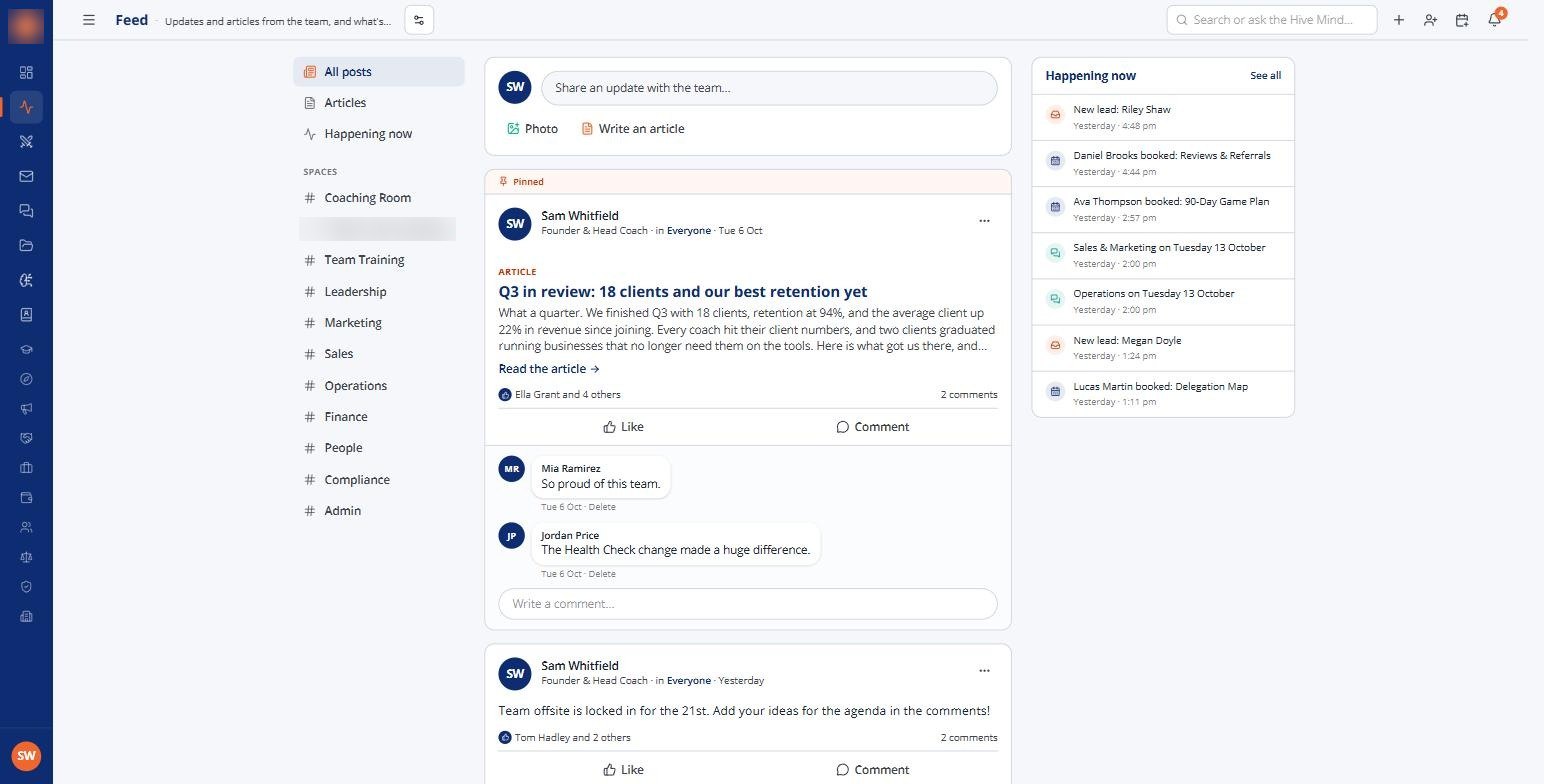Screen dimensions: 1544x784
Task: Open the shield check icon in sidebar
Action: click(x=26, y=587)
